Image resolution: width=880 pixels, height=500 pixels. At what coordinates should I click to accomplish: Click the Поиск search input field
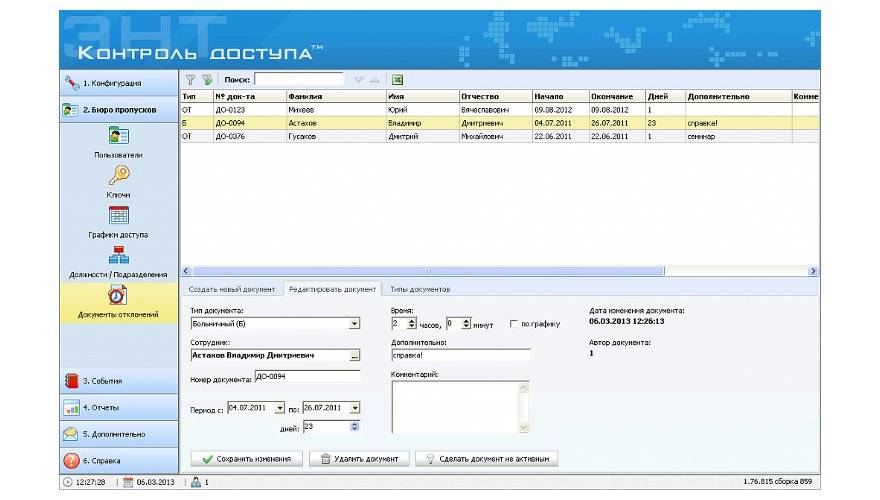pos(298,79)
